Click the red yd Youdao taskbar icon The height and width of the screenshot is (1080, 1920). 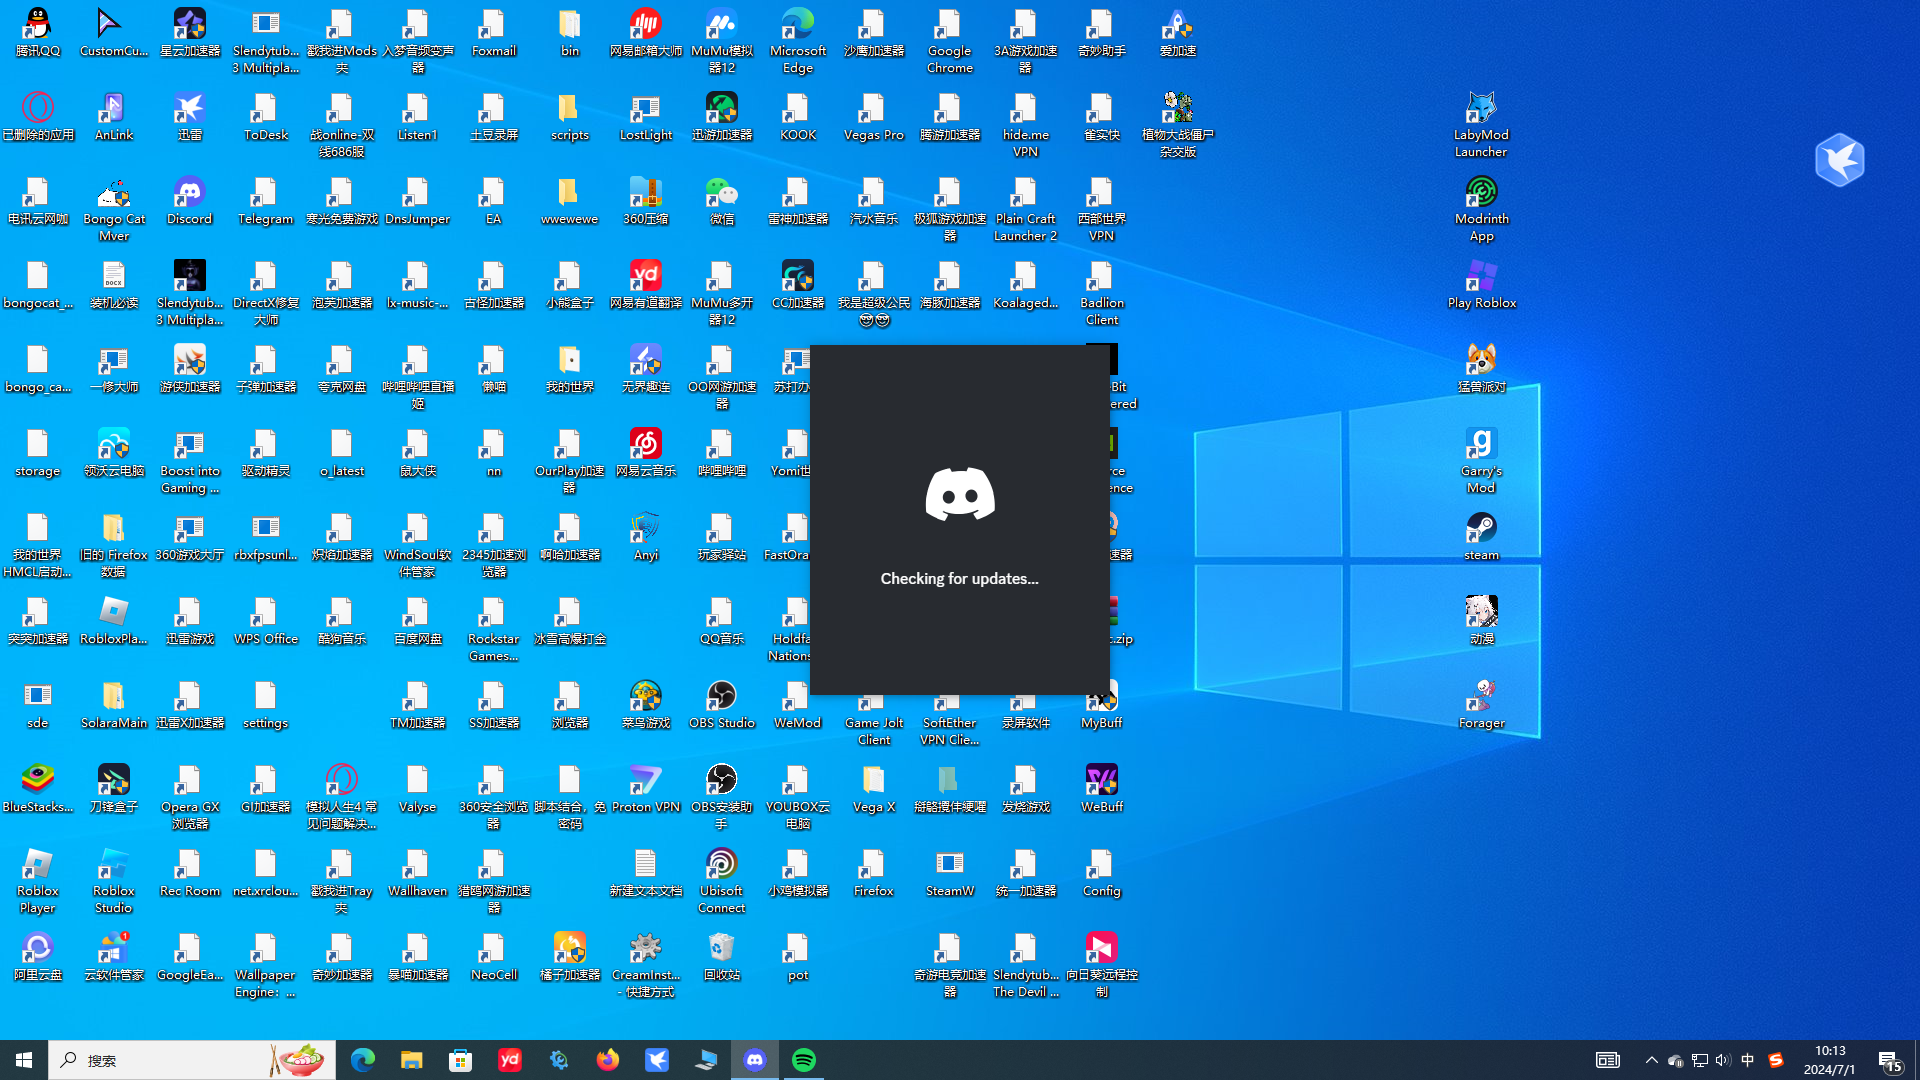(509, 1060)
